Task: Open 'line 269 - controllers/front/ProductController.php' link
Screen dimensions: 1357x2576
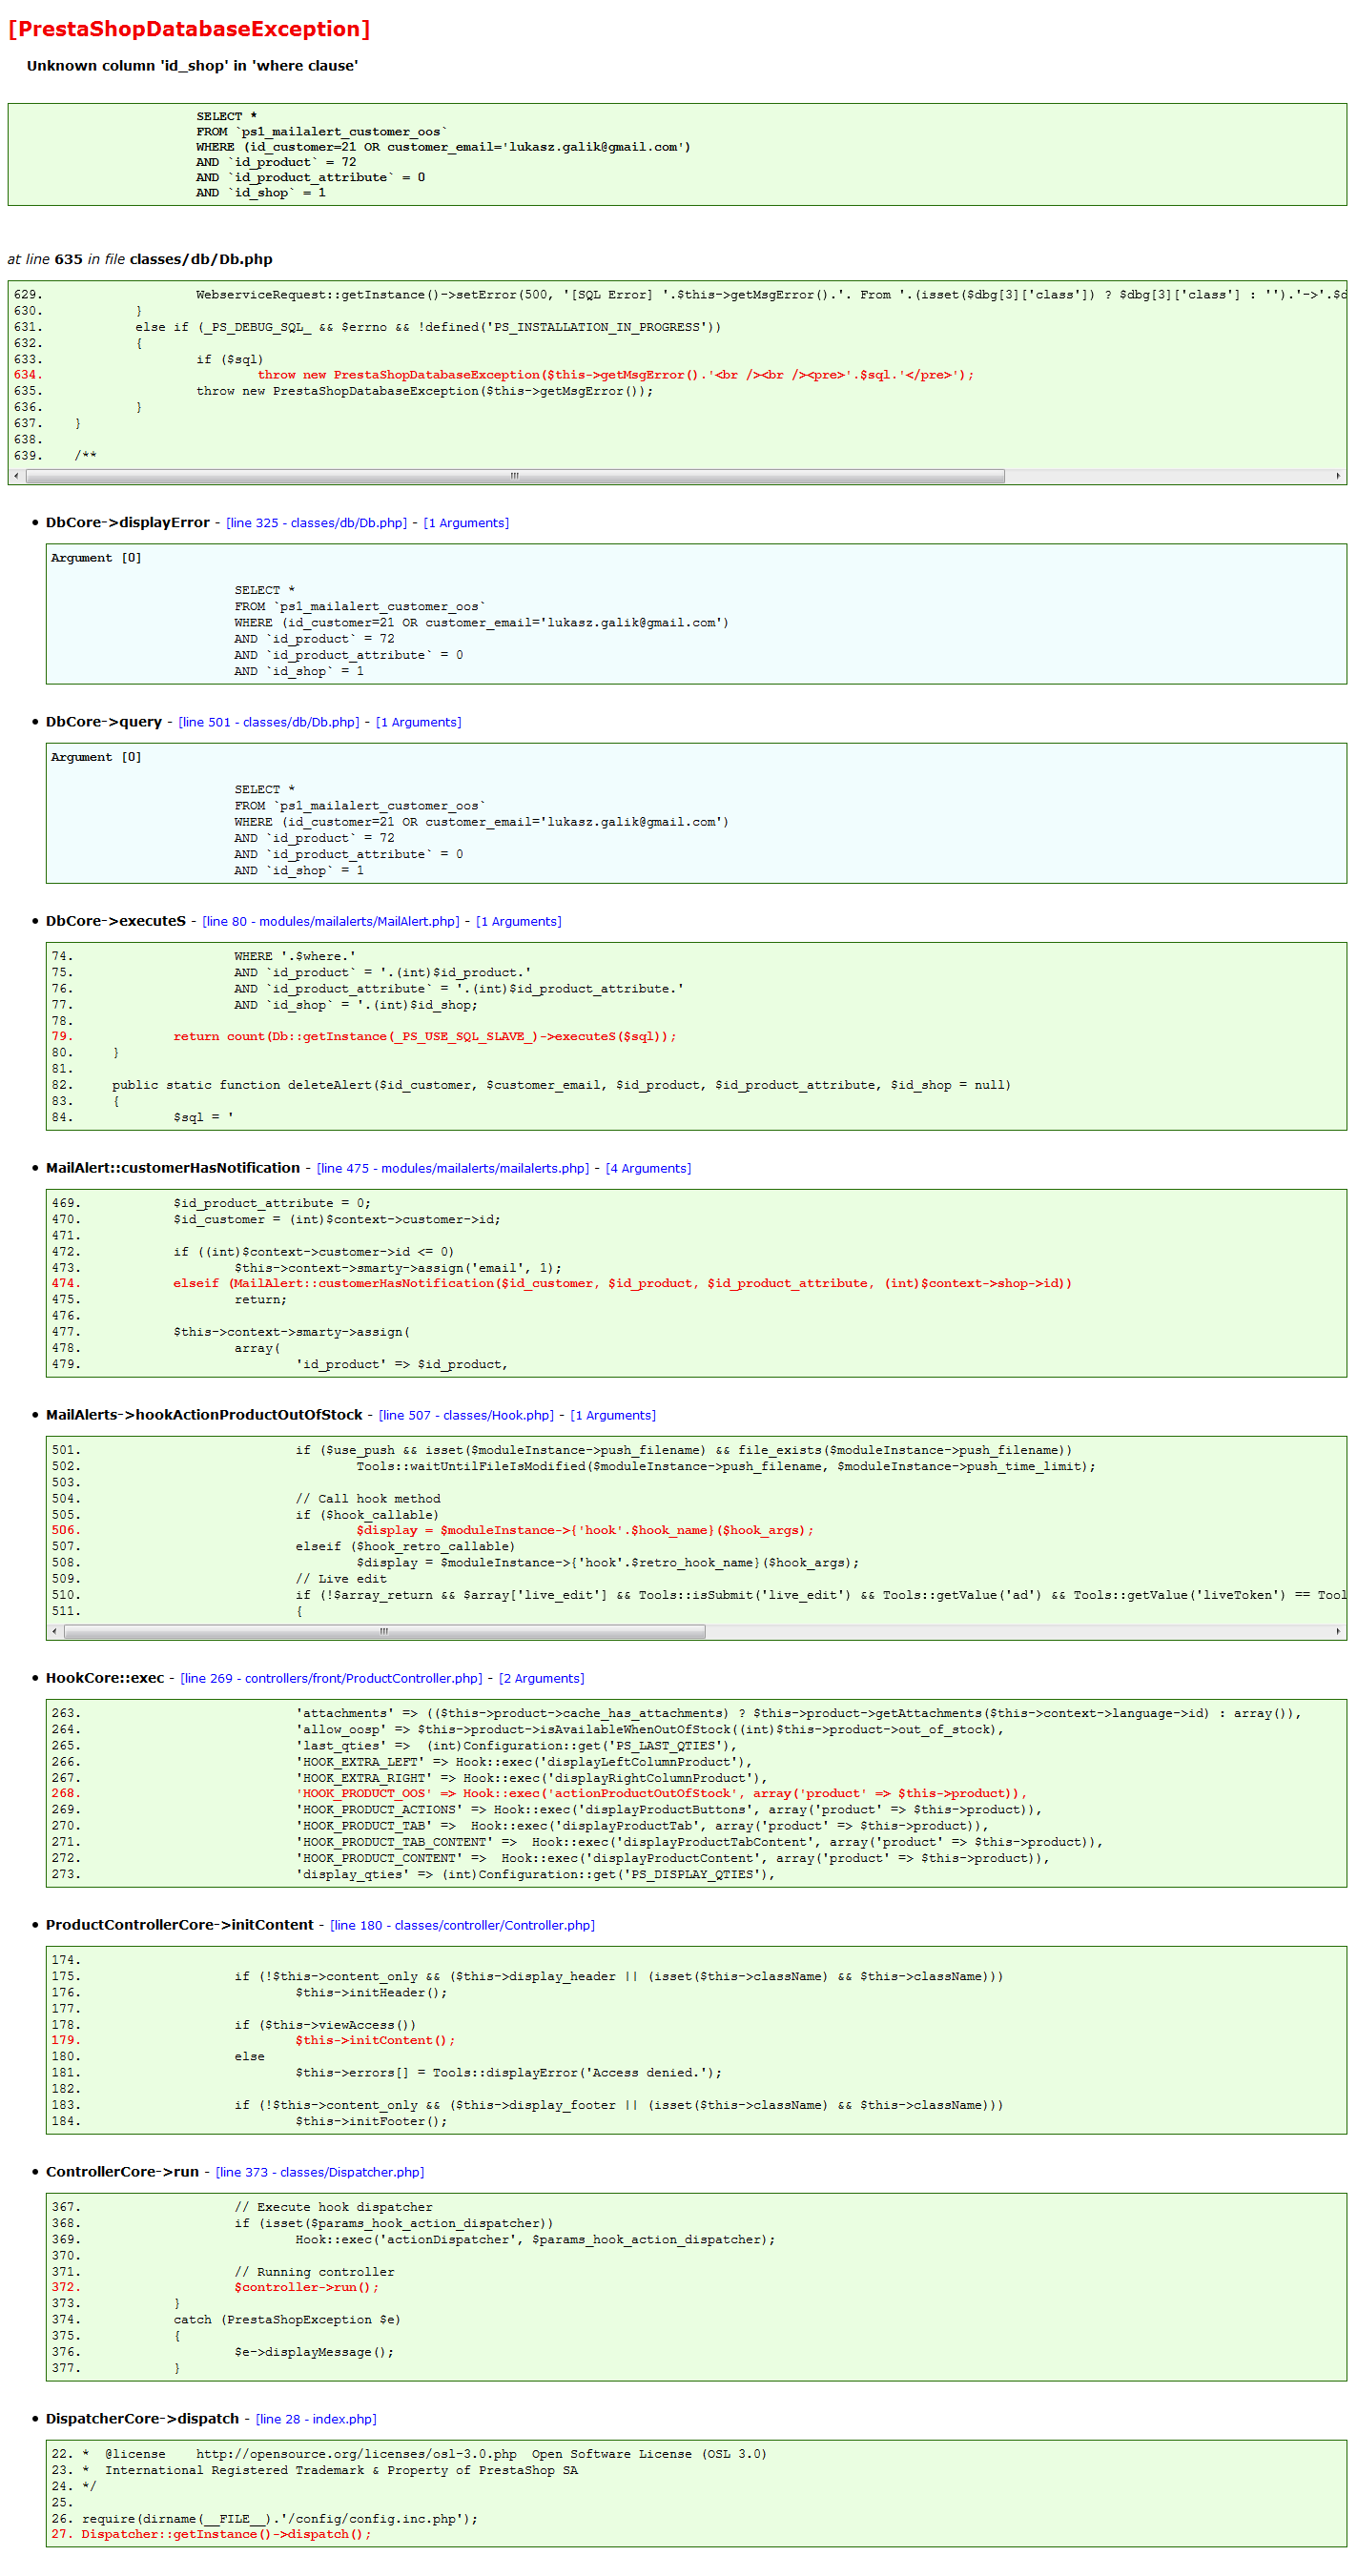Action: (331, 1678)
